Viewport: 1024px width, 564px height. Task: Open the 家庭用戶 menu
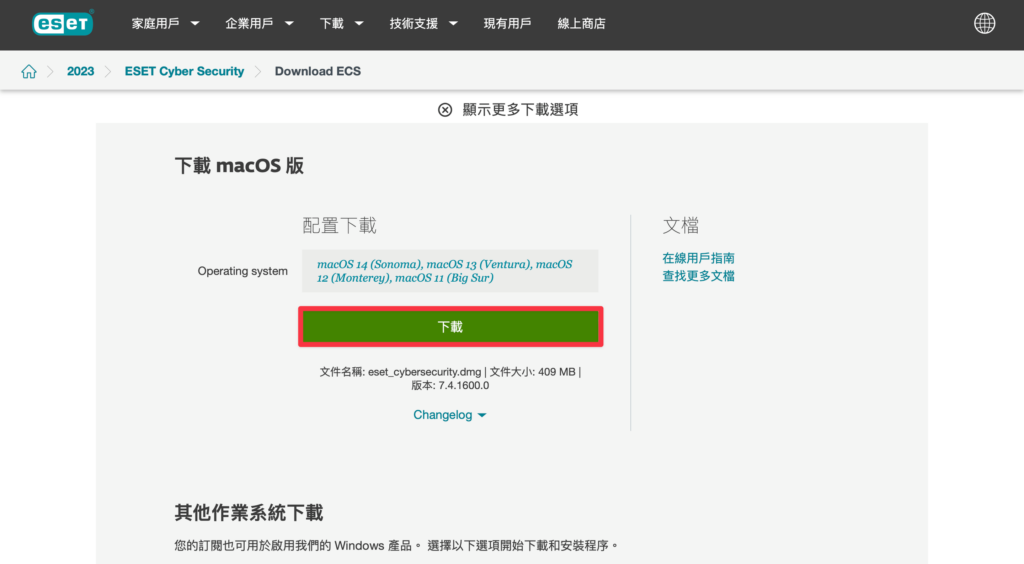155,24
